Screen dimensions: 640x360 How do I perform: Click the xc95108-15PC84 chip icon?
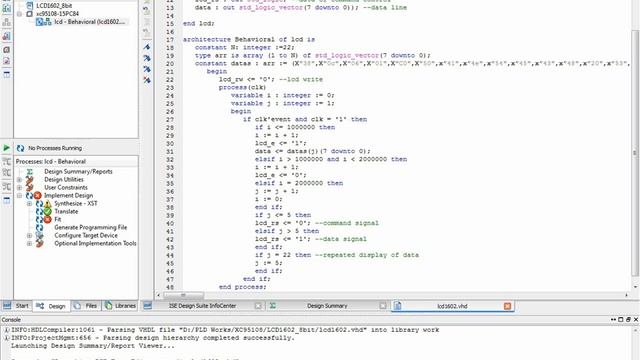(x=29, y=14)
